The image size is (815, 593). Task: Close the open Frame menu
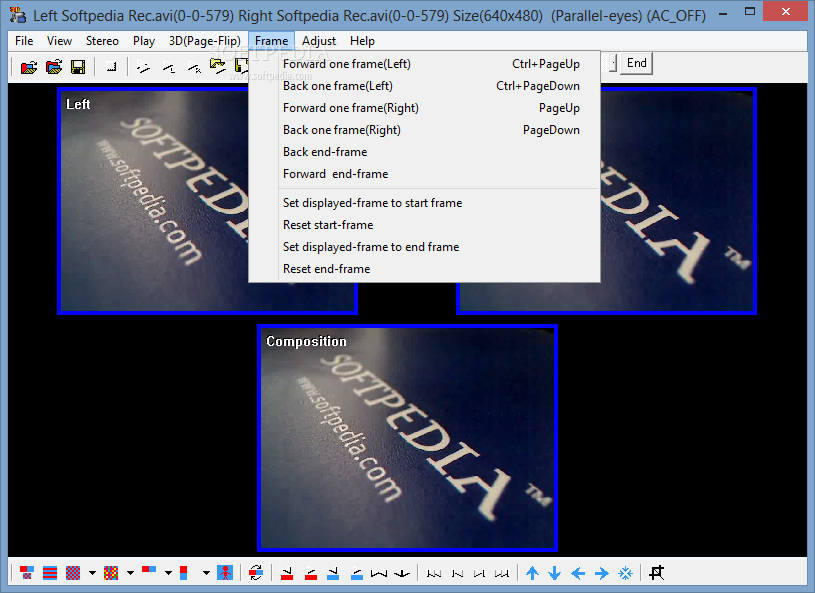(271, 41)
